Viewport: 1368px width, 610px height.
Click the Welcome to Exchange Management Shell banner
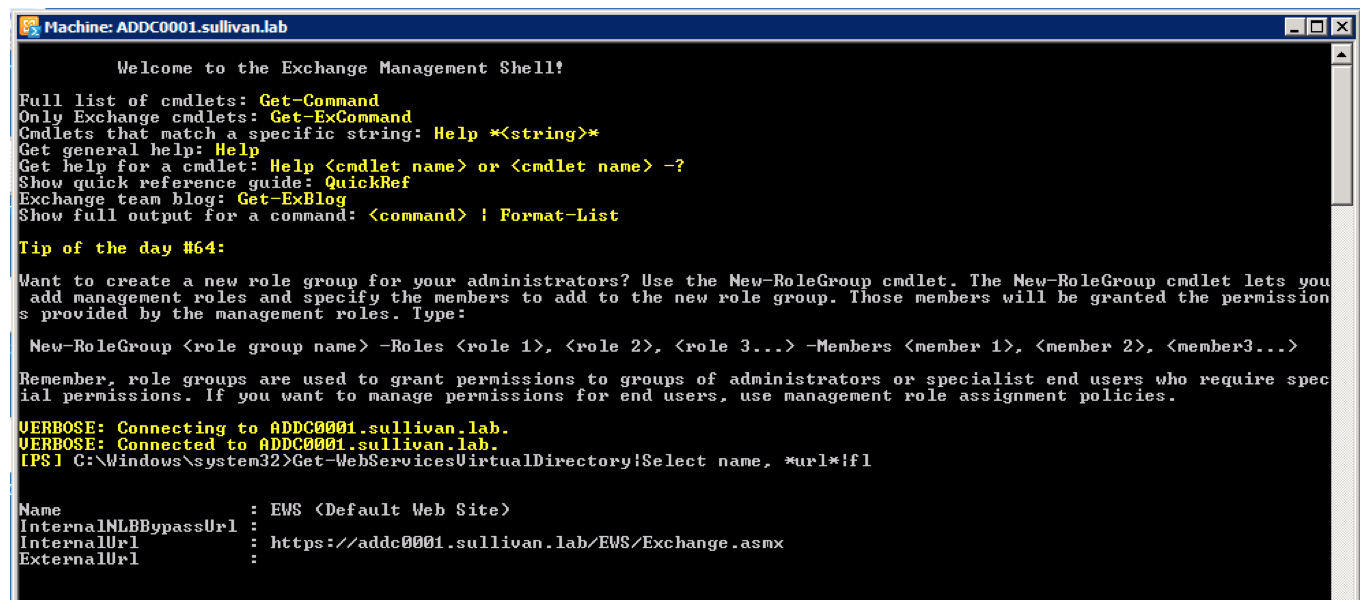coord(340,68)
